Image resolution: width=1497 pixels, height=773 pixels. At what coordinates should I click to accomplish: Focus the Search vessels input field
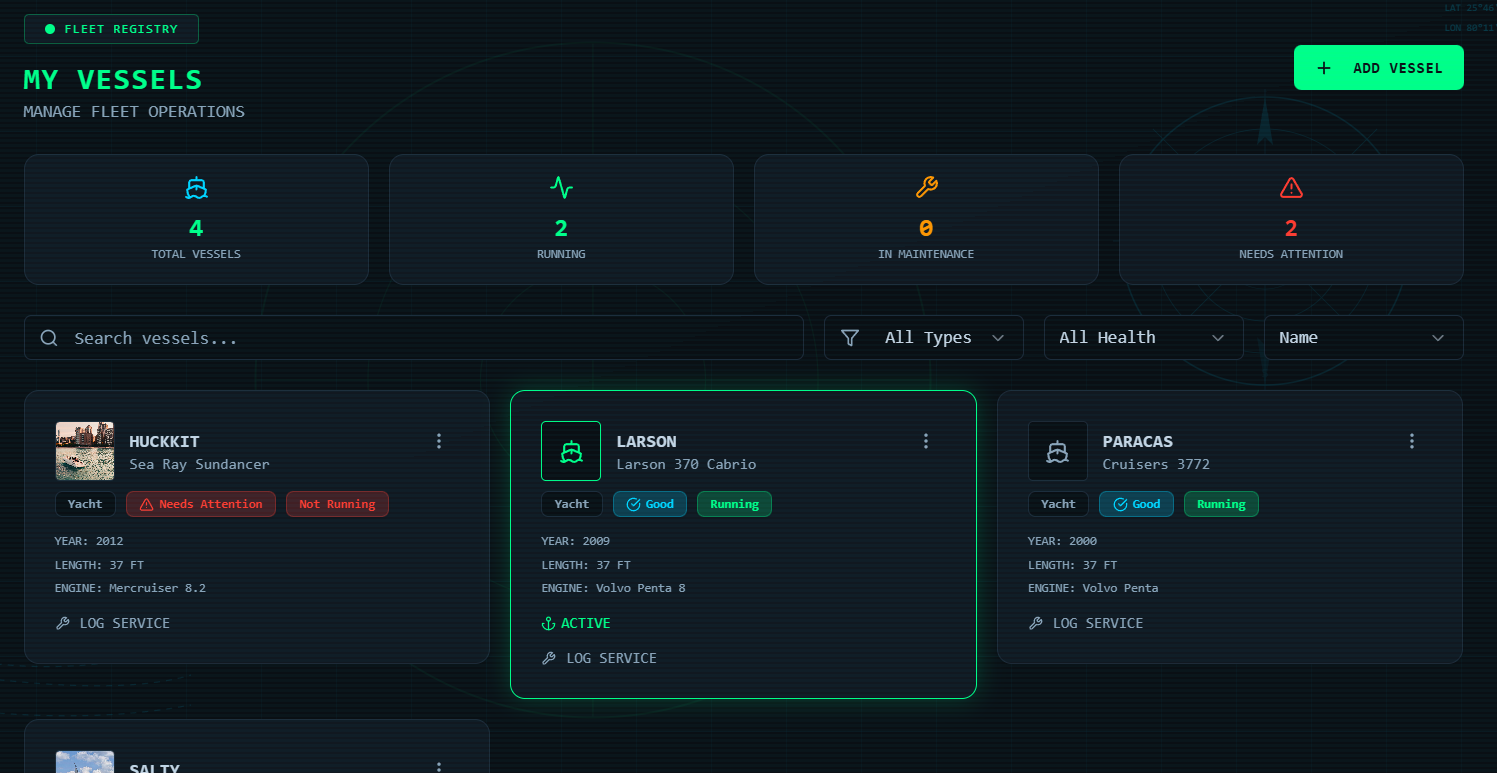[414, 338]
